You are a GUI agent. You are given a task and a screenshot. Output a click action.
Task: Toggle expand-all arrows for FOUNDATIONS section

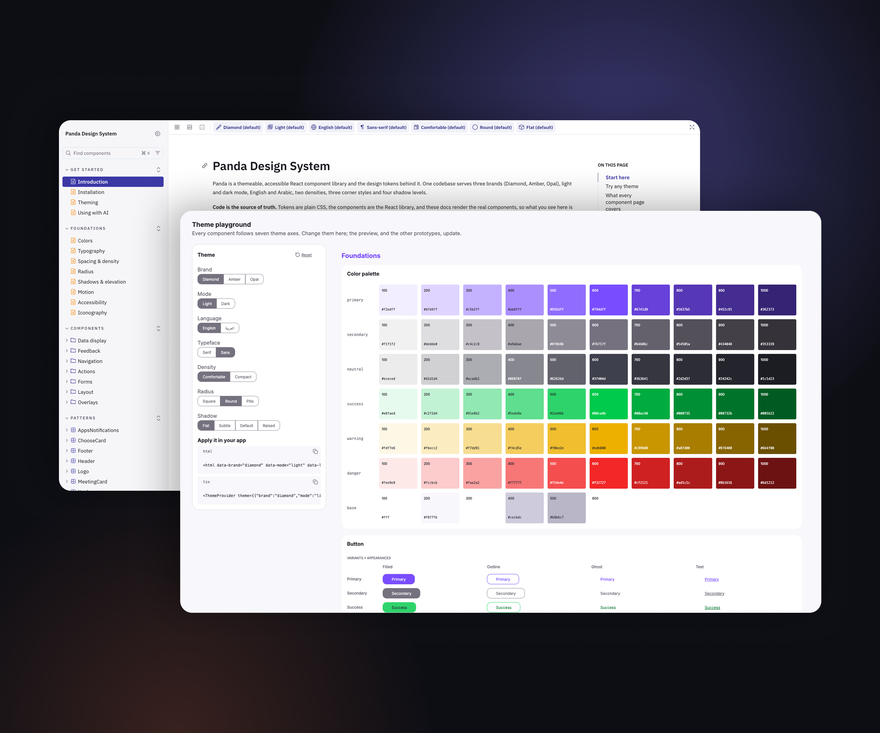click(x=158, y=228)
